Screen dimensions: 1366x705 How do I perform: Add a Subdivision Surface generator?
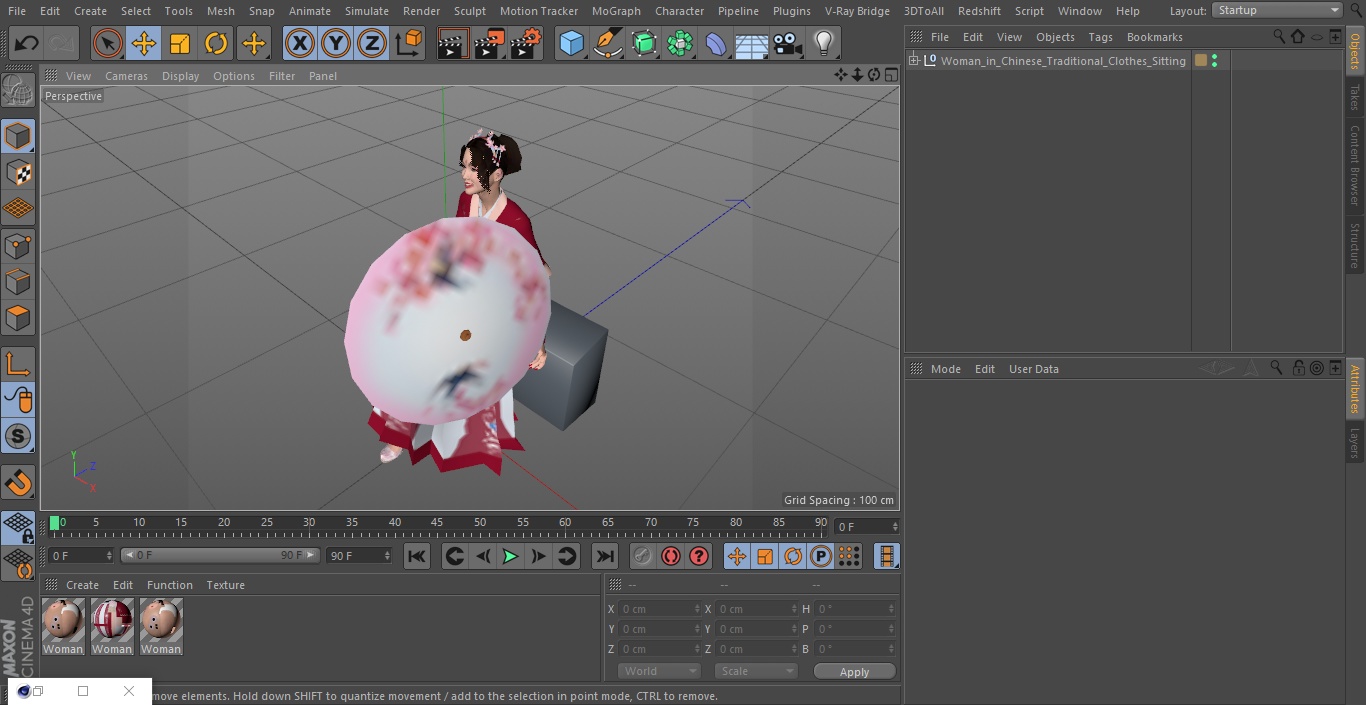click(x=644, y=43)
